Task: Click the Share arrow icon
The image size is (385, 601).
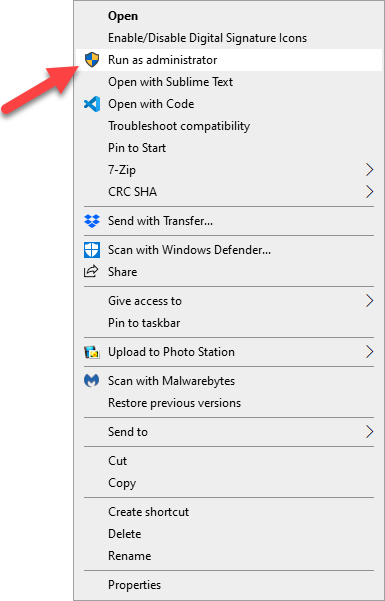Action: point(91,271)
